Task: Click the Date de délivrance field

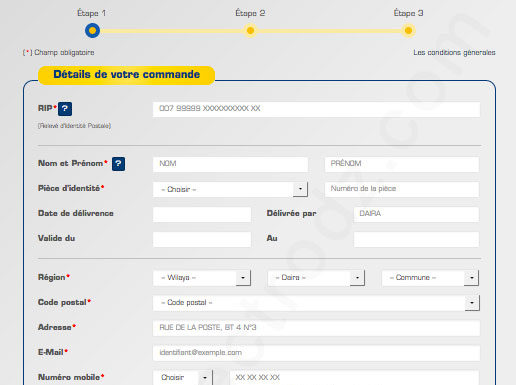Action: point(202,214)
